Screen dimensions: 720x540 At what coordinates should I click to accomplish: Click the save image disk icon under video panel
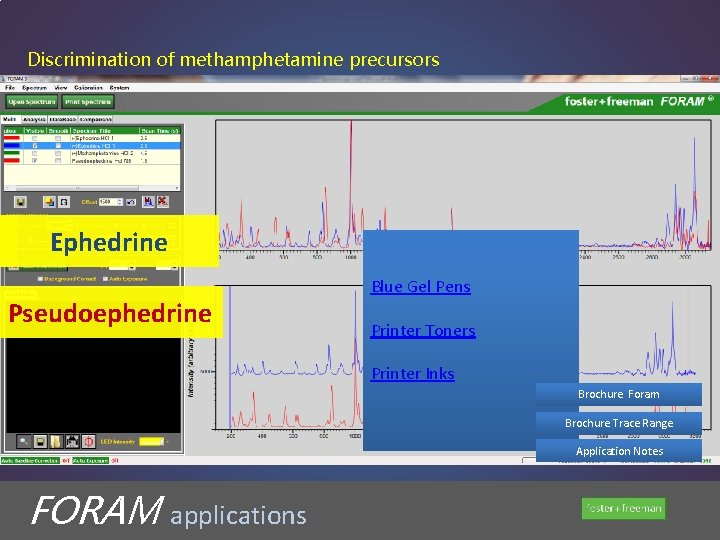click(40, 442)
